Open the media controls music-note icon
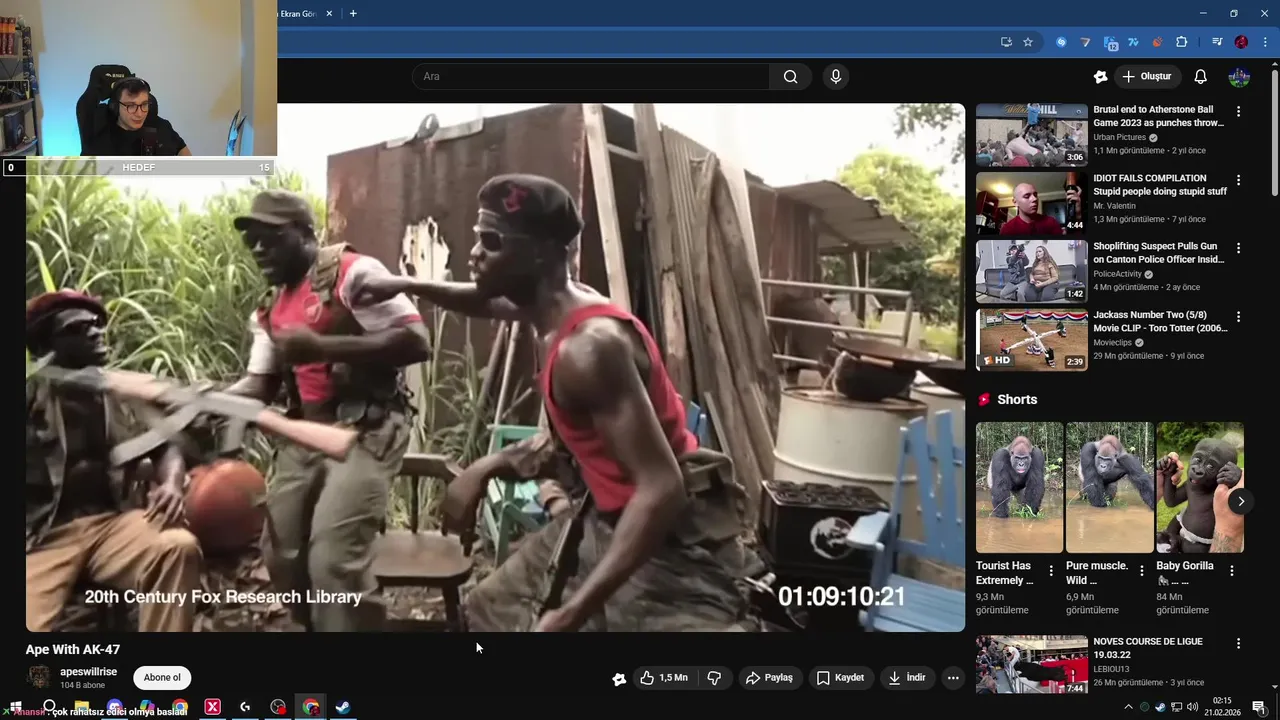The height and width of the screenshot is (720, 1280). tap(1216, 42)
